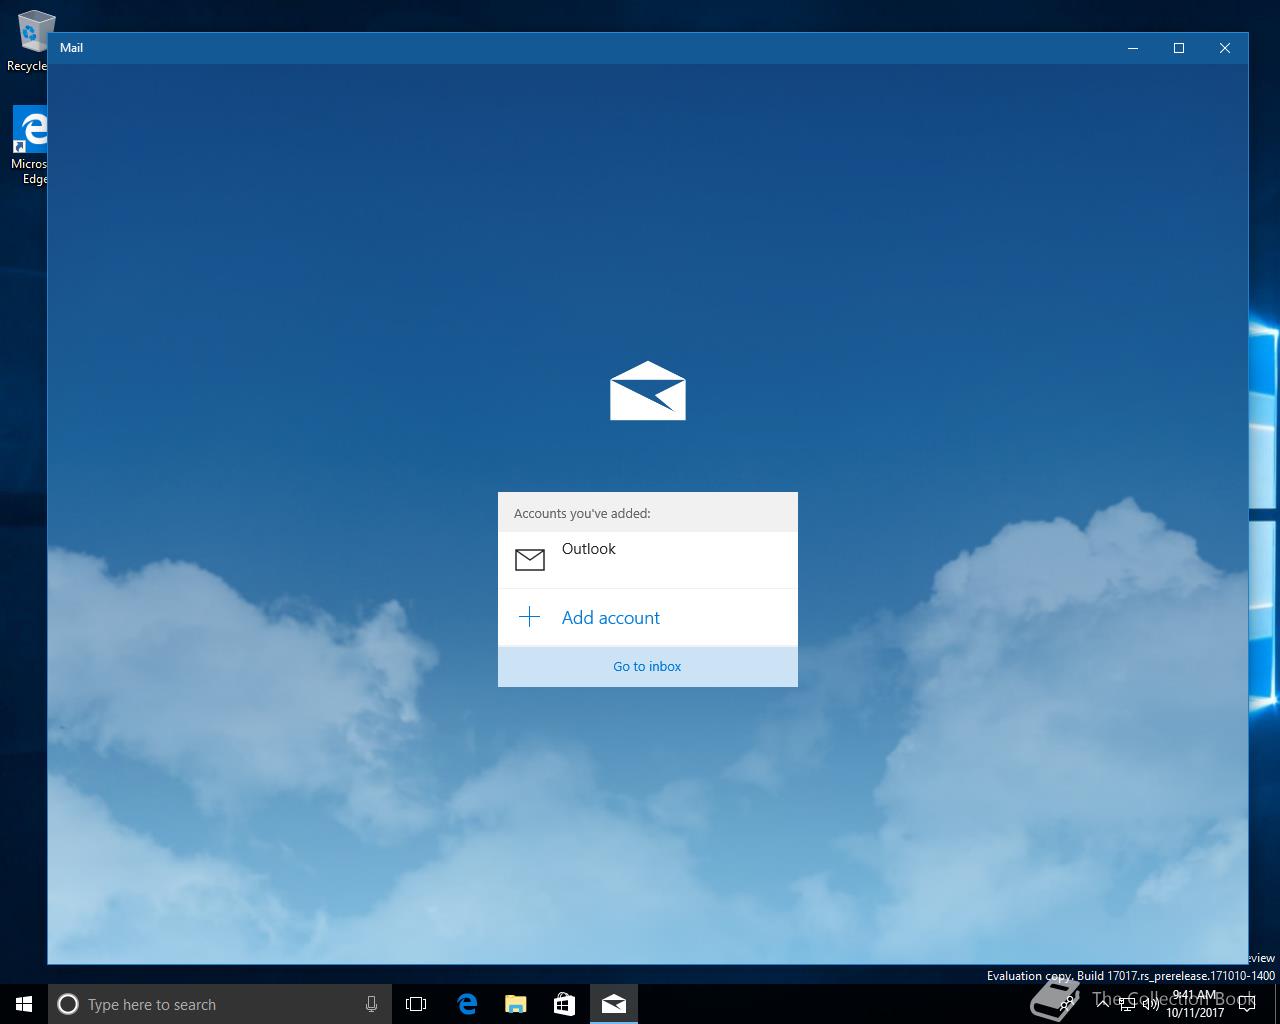Screen dimensions: 1280x1024
Task: Select the Microsoft Edge desktop shortcut
Action: point(30,146)
